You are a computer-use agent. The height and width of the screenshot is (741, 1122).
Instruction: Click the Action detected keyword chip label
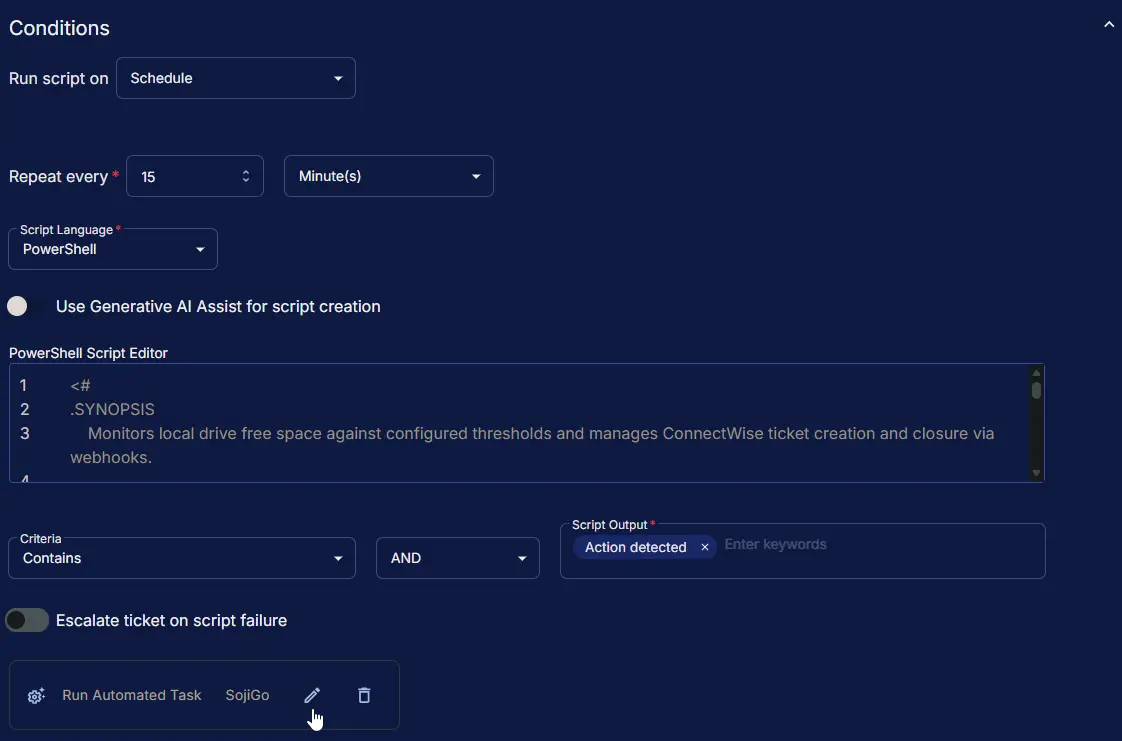pyautogui.click(x=635, y=547)
